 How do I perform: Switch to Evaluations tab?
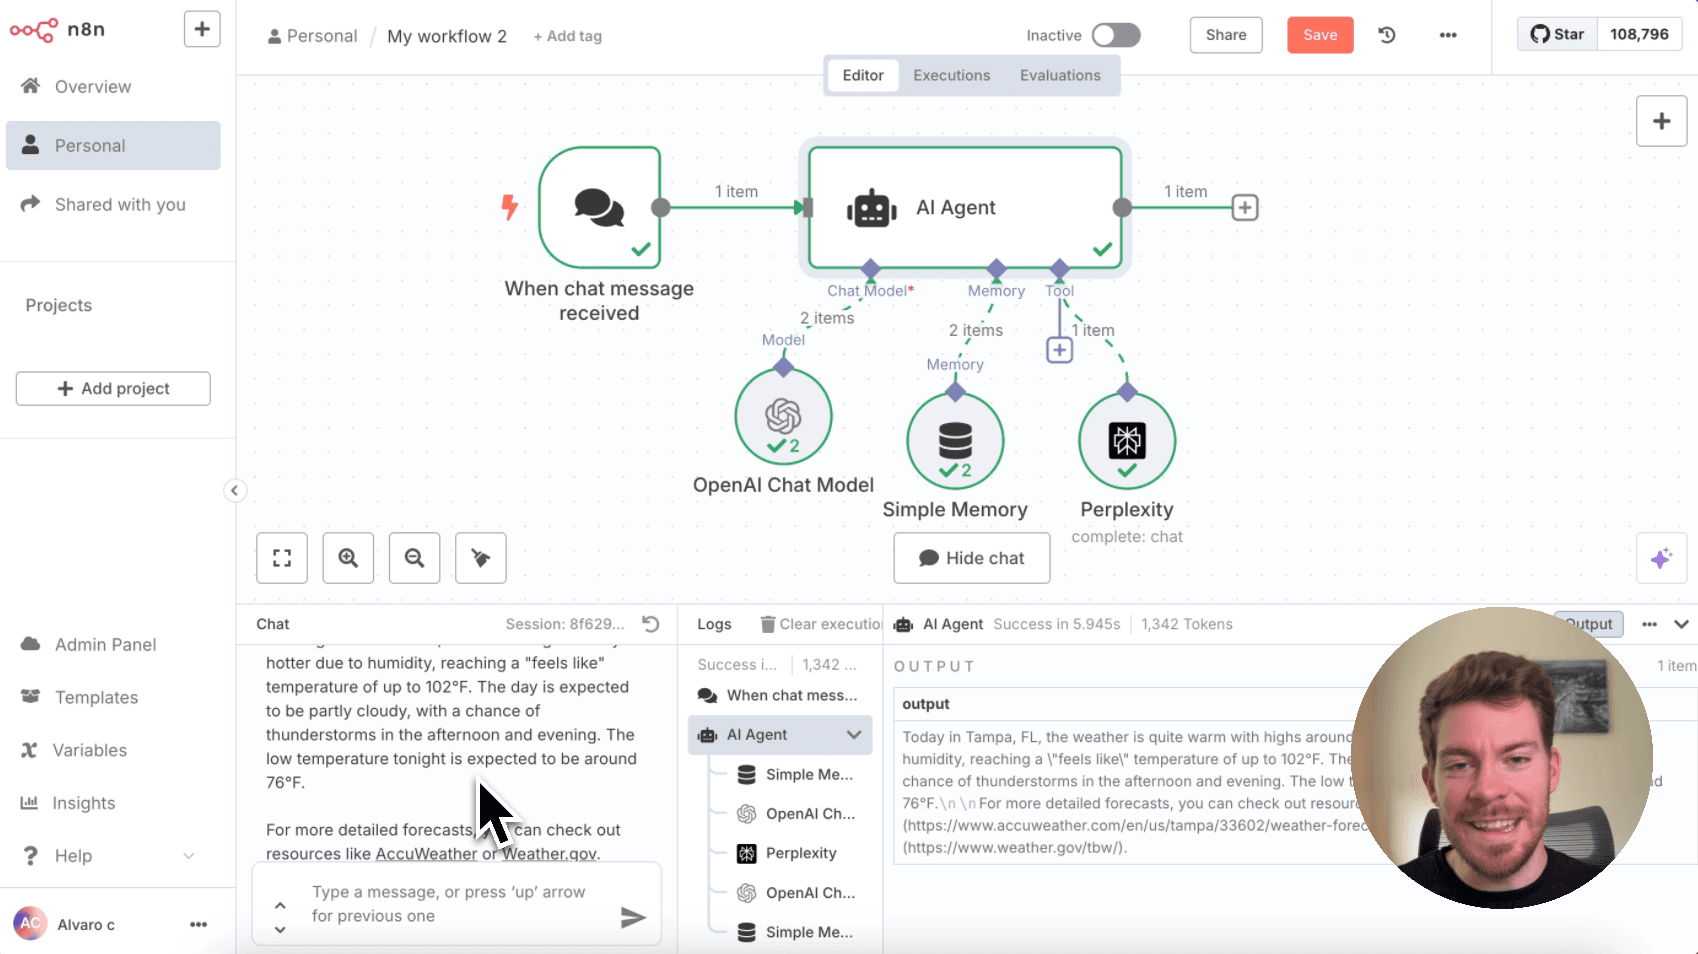pos(1060,75)
